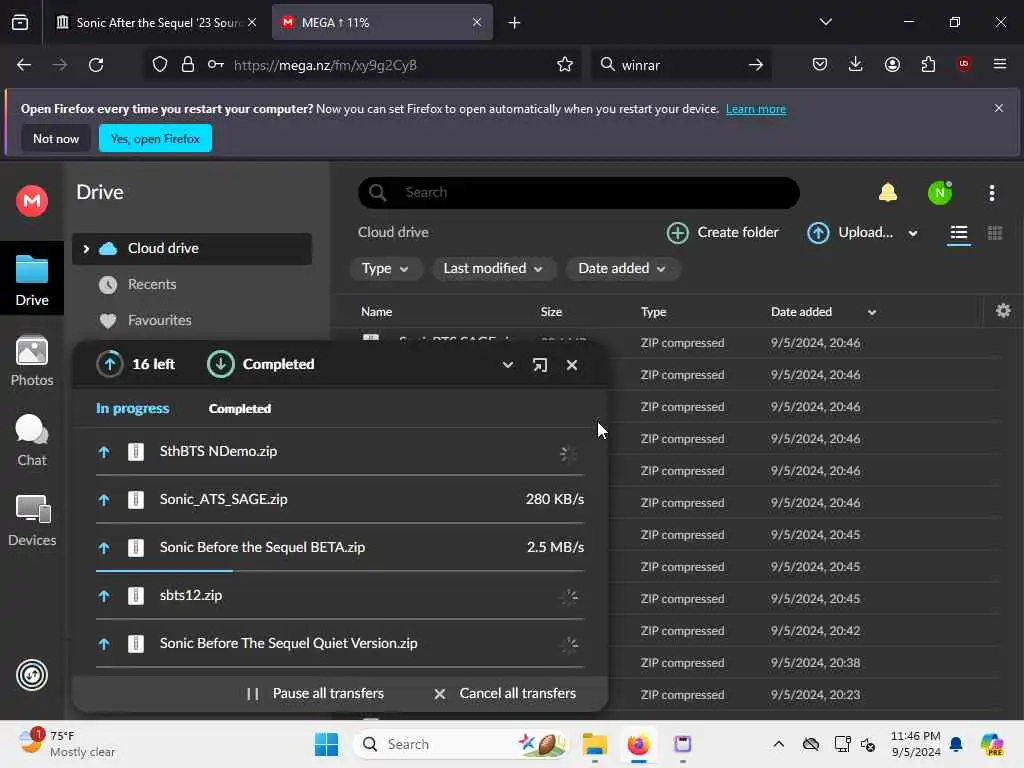This screenshot has height=768, width=1024.
Task: Submit the winrar search with arrow
Action: coord(756,65)
